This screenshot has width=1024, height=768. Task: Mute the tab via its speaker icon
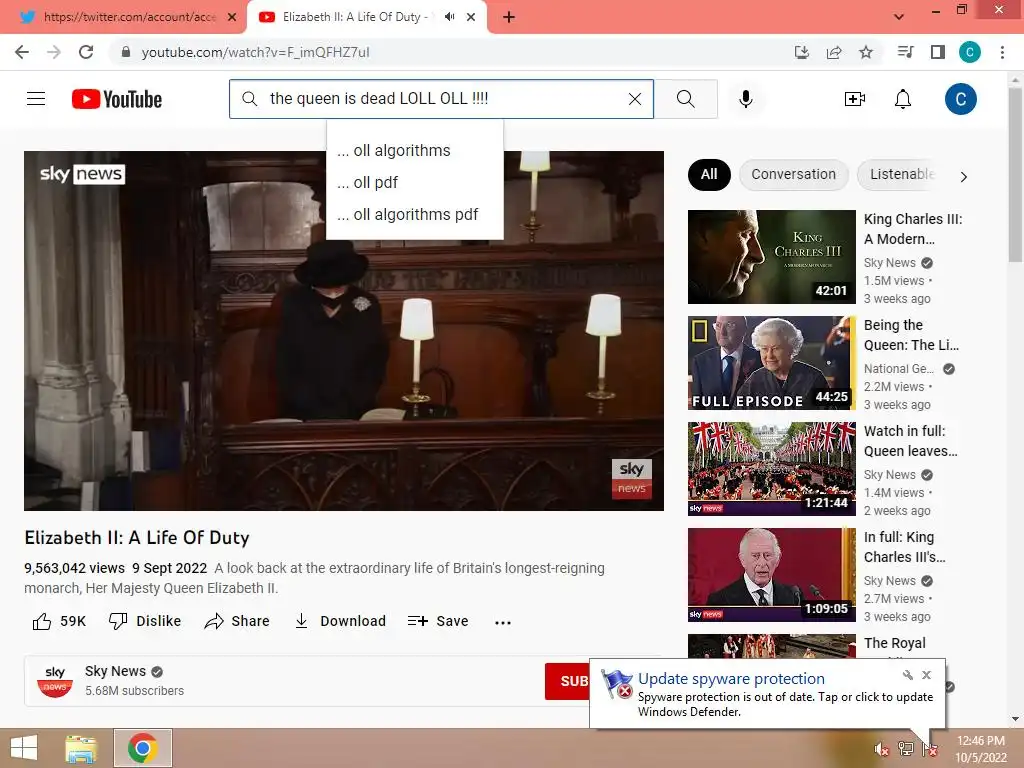tap(449, 17)
